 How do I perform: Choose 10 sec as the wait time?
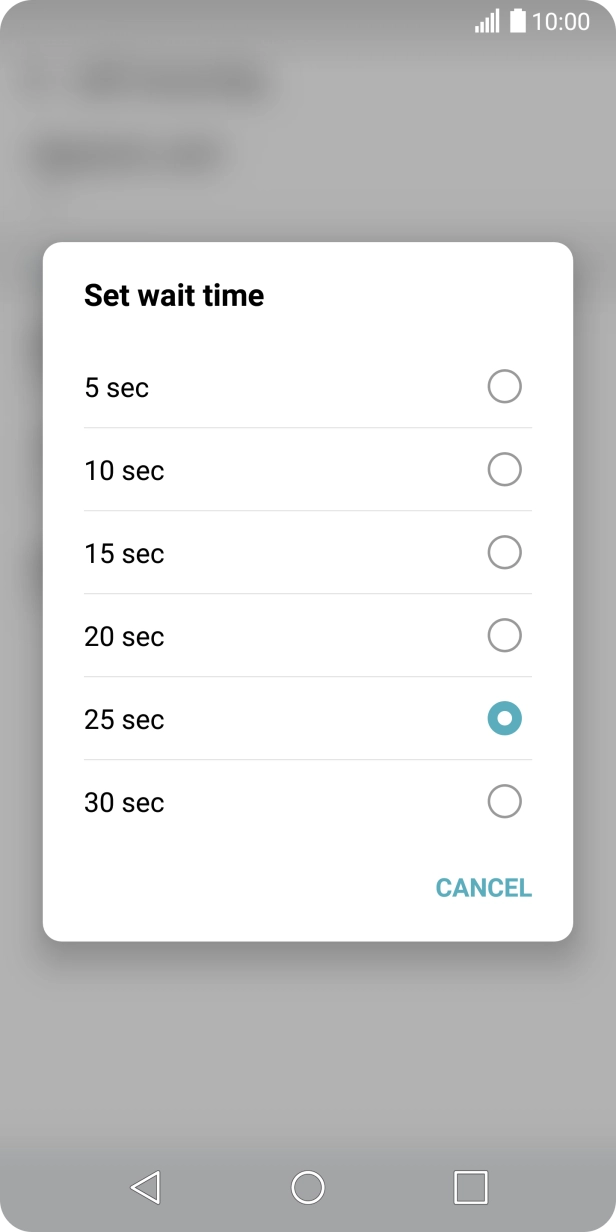point(504,469)
